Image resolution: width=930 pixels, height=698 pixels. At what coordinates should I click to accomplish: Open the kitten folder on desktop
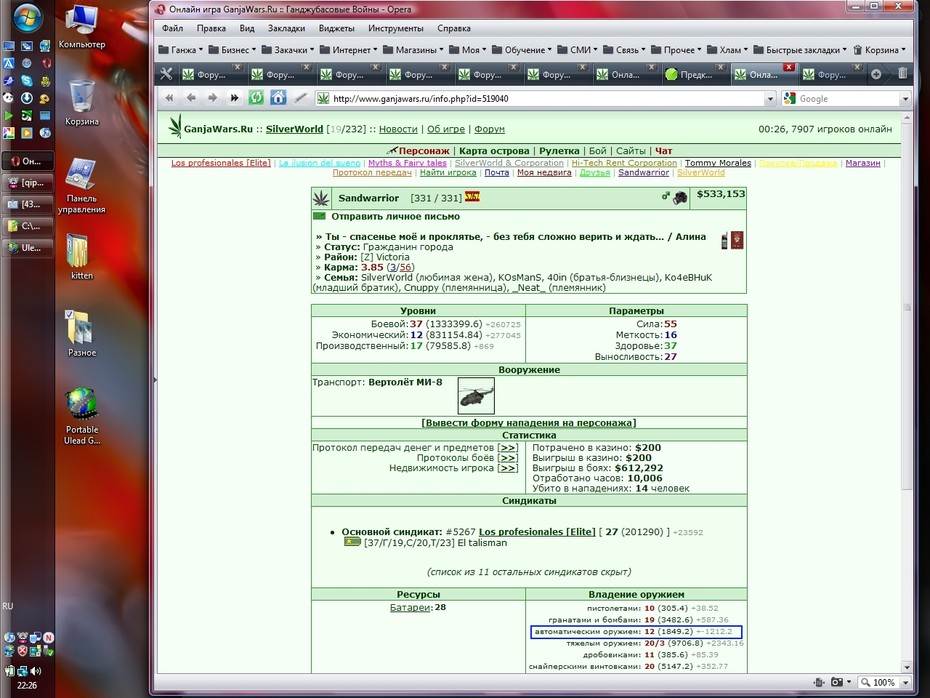82,256
